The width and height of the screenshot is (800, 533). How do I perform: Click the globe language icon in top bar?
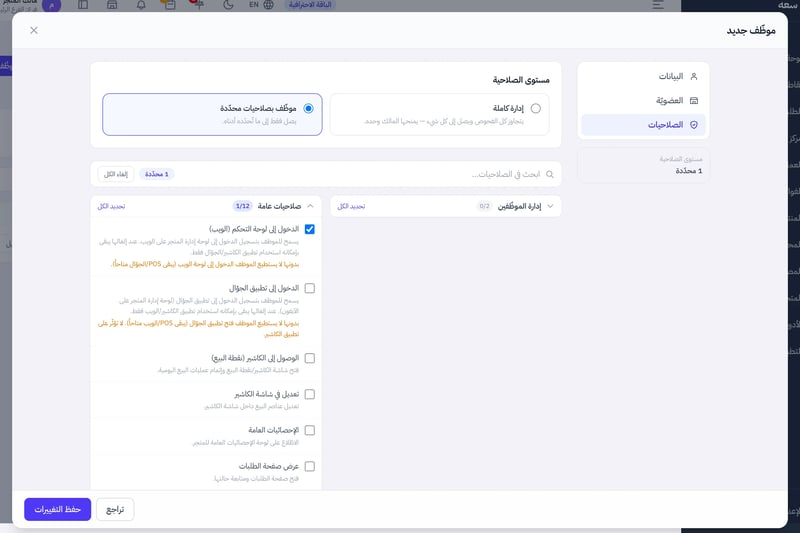click(x=268, y=5)
